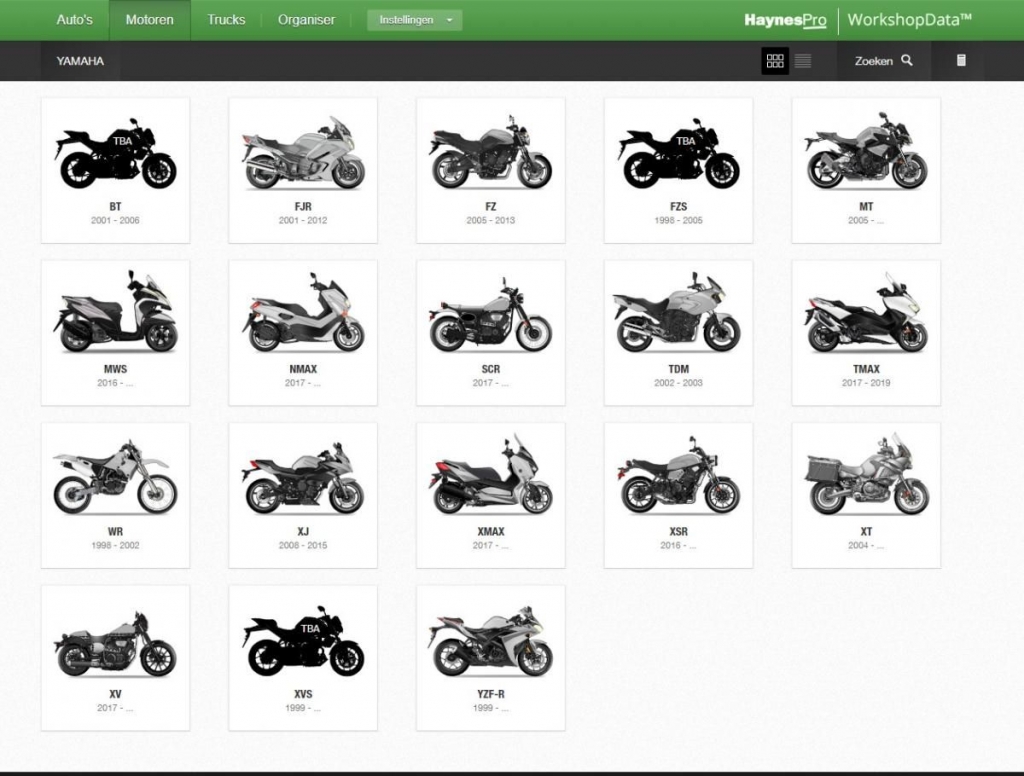Click the years 2001 - 2012 text
The width and height of the screenshot is (1024, 776).
[303, 220]
